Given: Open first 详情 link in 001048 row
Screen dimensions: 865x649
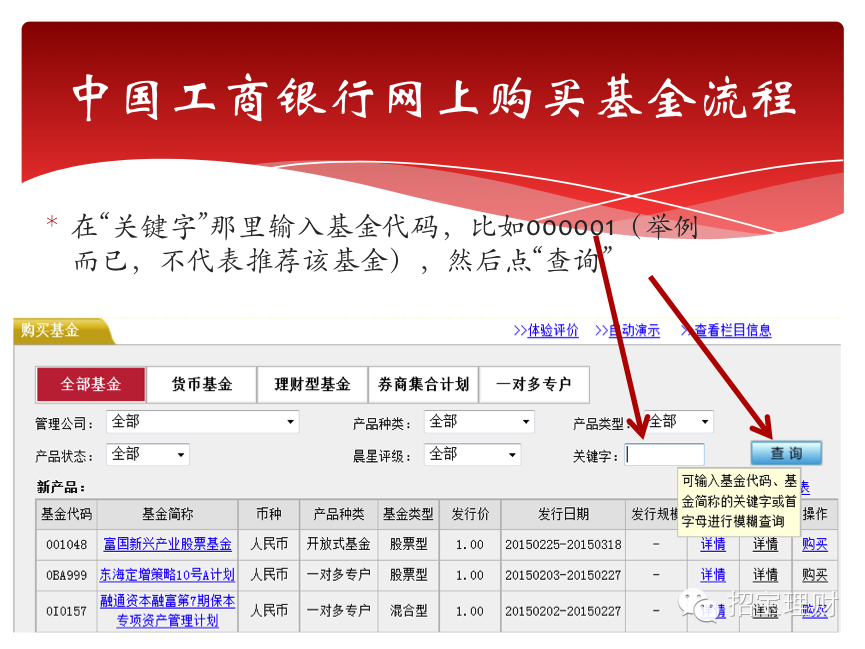Looking at the screenshot, I should (713, 544).
